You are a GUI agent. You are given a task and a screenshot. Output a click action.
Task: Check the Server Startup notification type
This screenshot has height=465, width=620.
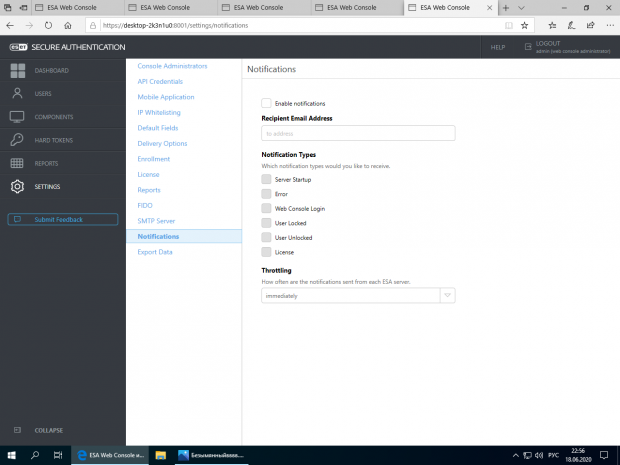click(266, 179)
